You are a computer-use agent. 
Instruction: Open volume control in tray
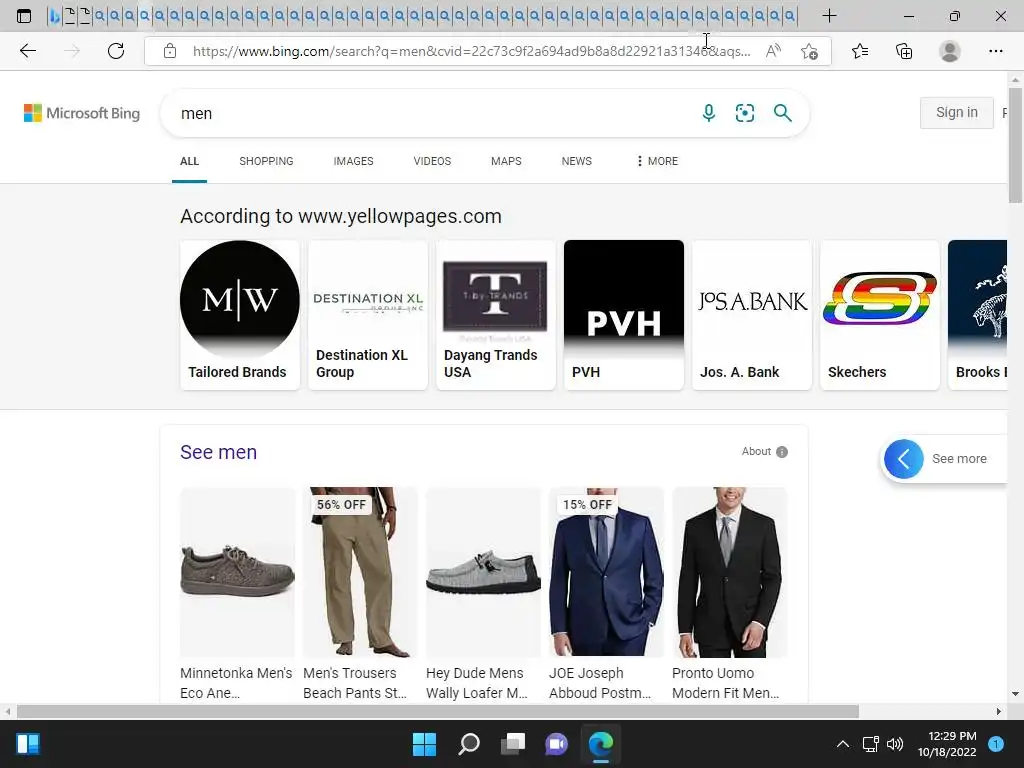click(x=895, y=744)
